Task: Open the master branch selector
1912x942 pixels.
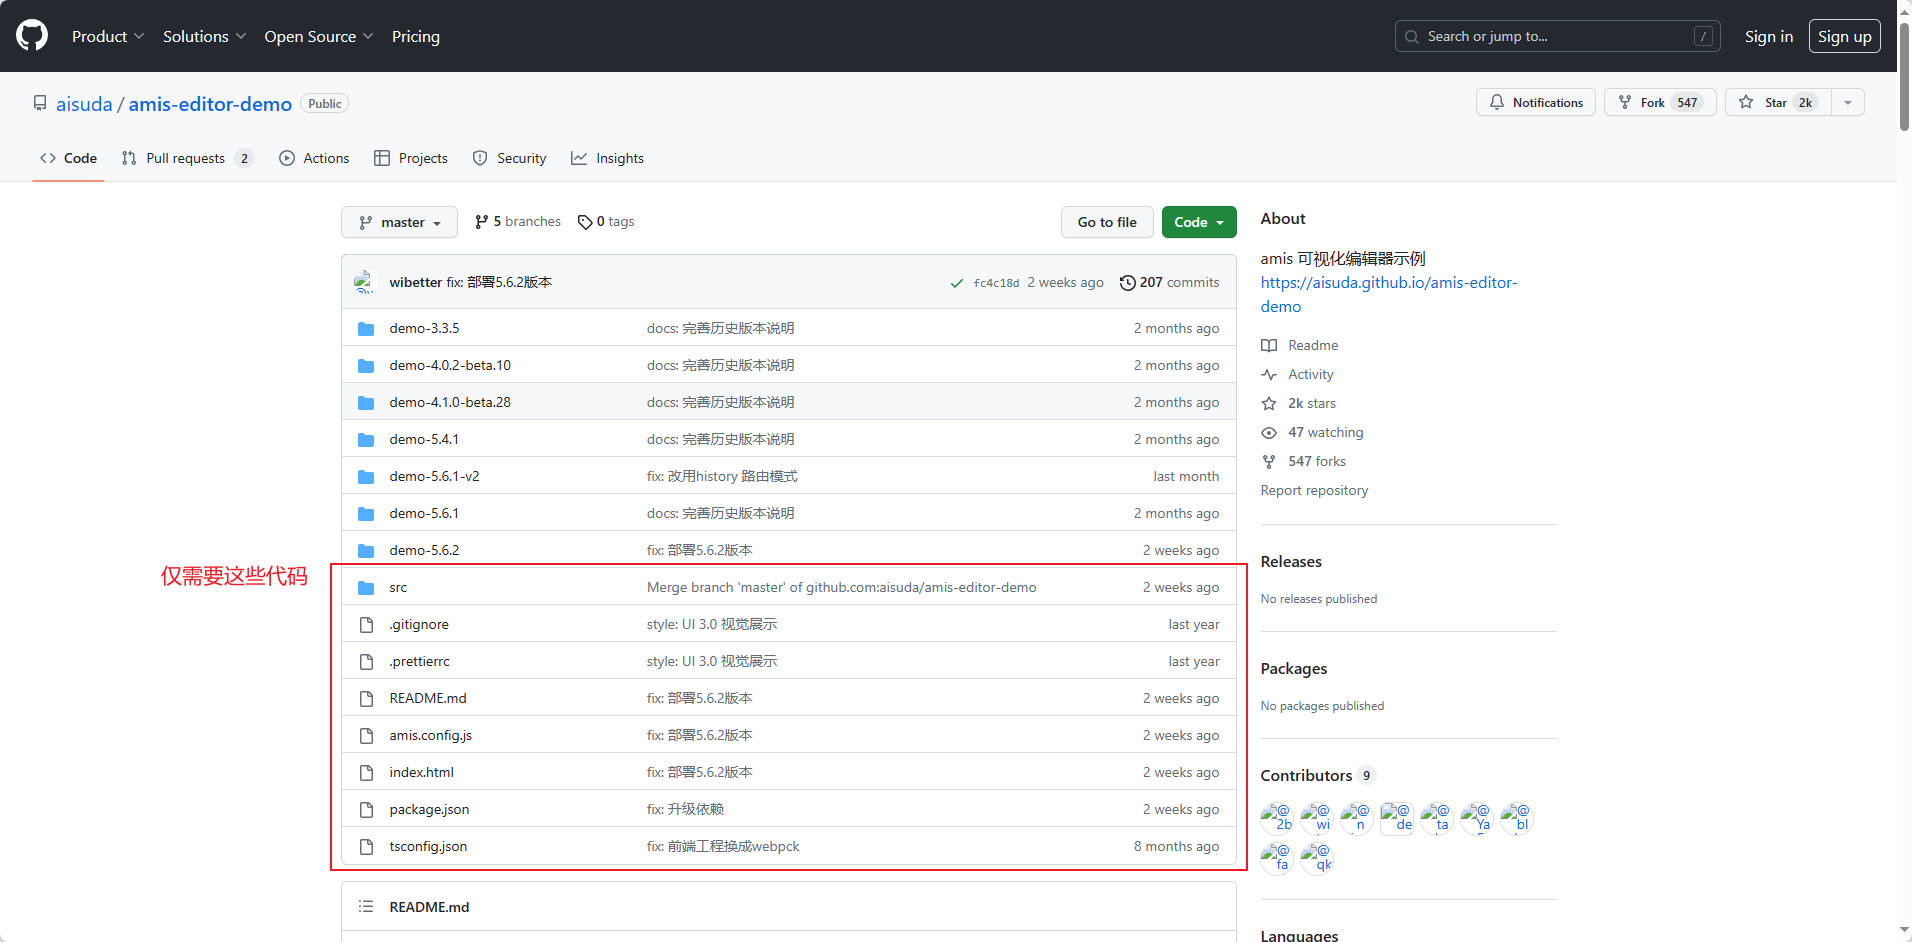Action: point(399,222)
